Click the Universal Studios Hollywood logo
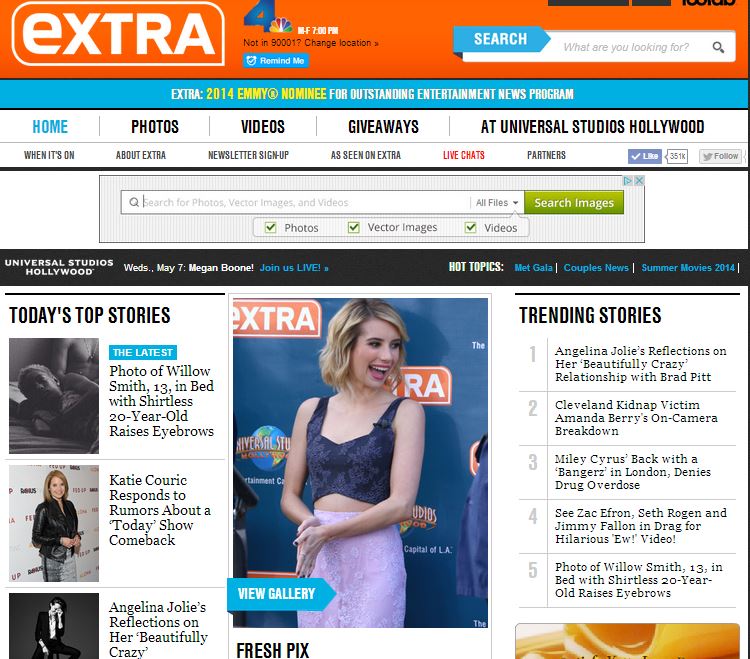750x659 pixels. tap(59, 267)
